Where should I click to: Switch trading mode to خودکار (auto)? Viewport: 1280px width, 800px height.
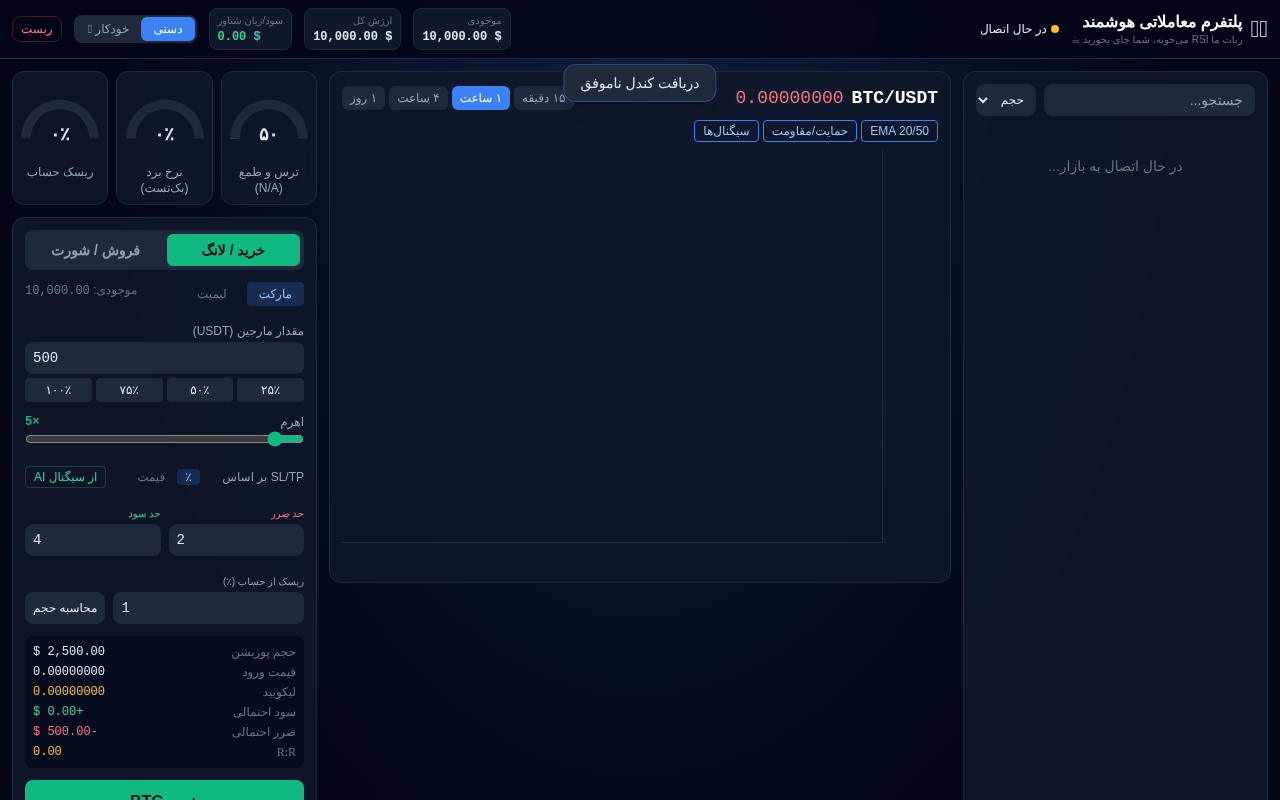108,29
